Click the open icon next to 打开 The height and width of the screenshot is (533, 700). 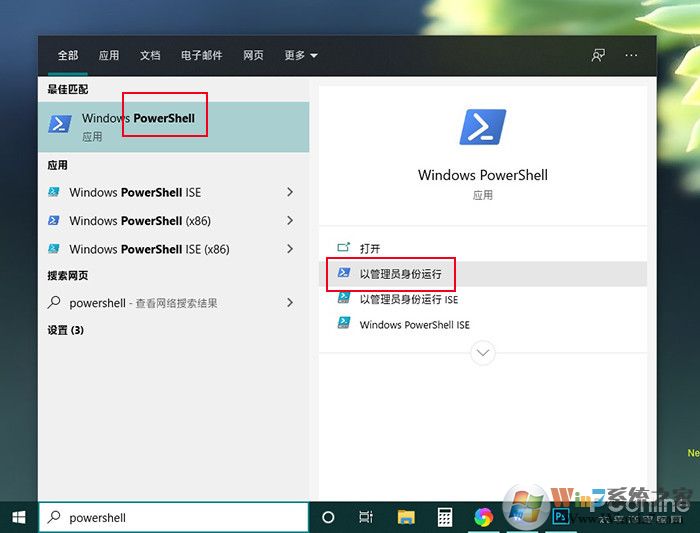344,247
